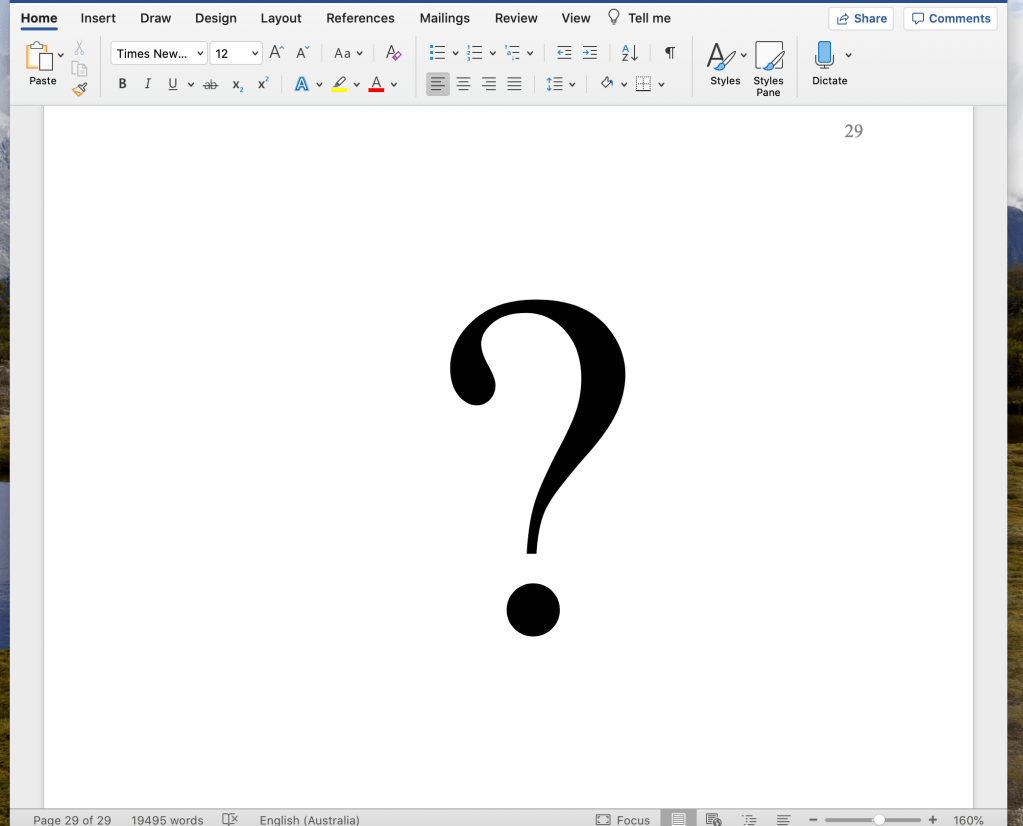The width and height of the screenshot is (1023, 826).
Task: Click the Increase Indent icon
Action: click(590, 53)
